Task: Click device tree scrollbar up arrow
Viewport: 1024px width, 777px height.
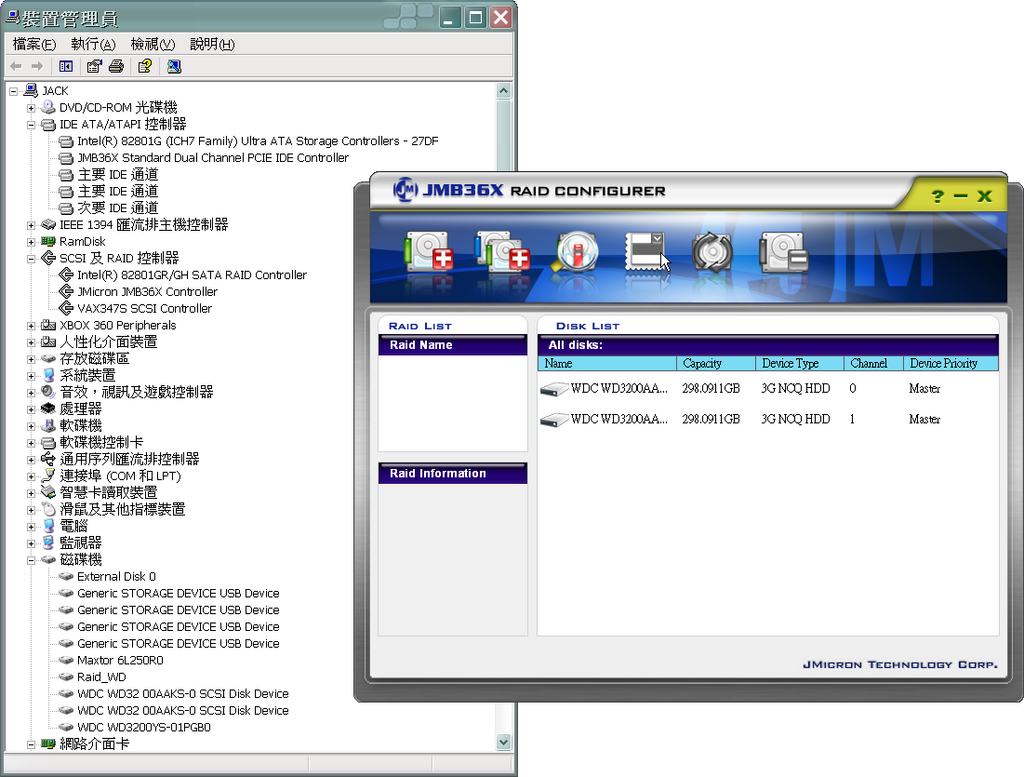Action: pyautogui.click(x=504, y=91)
